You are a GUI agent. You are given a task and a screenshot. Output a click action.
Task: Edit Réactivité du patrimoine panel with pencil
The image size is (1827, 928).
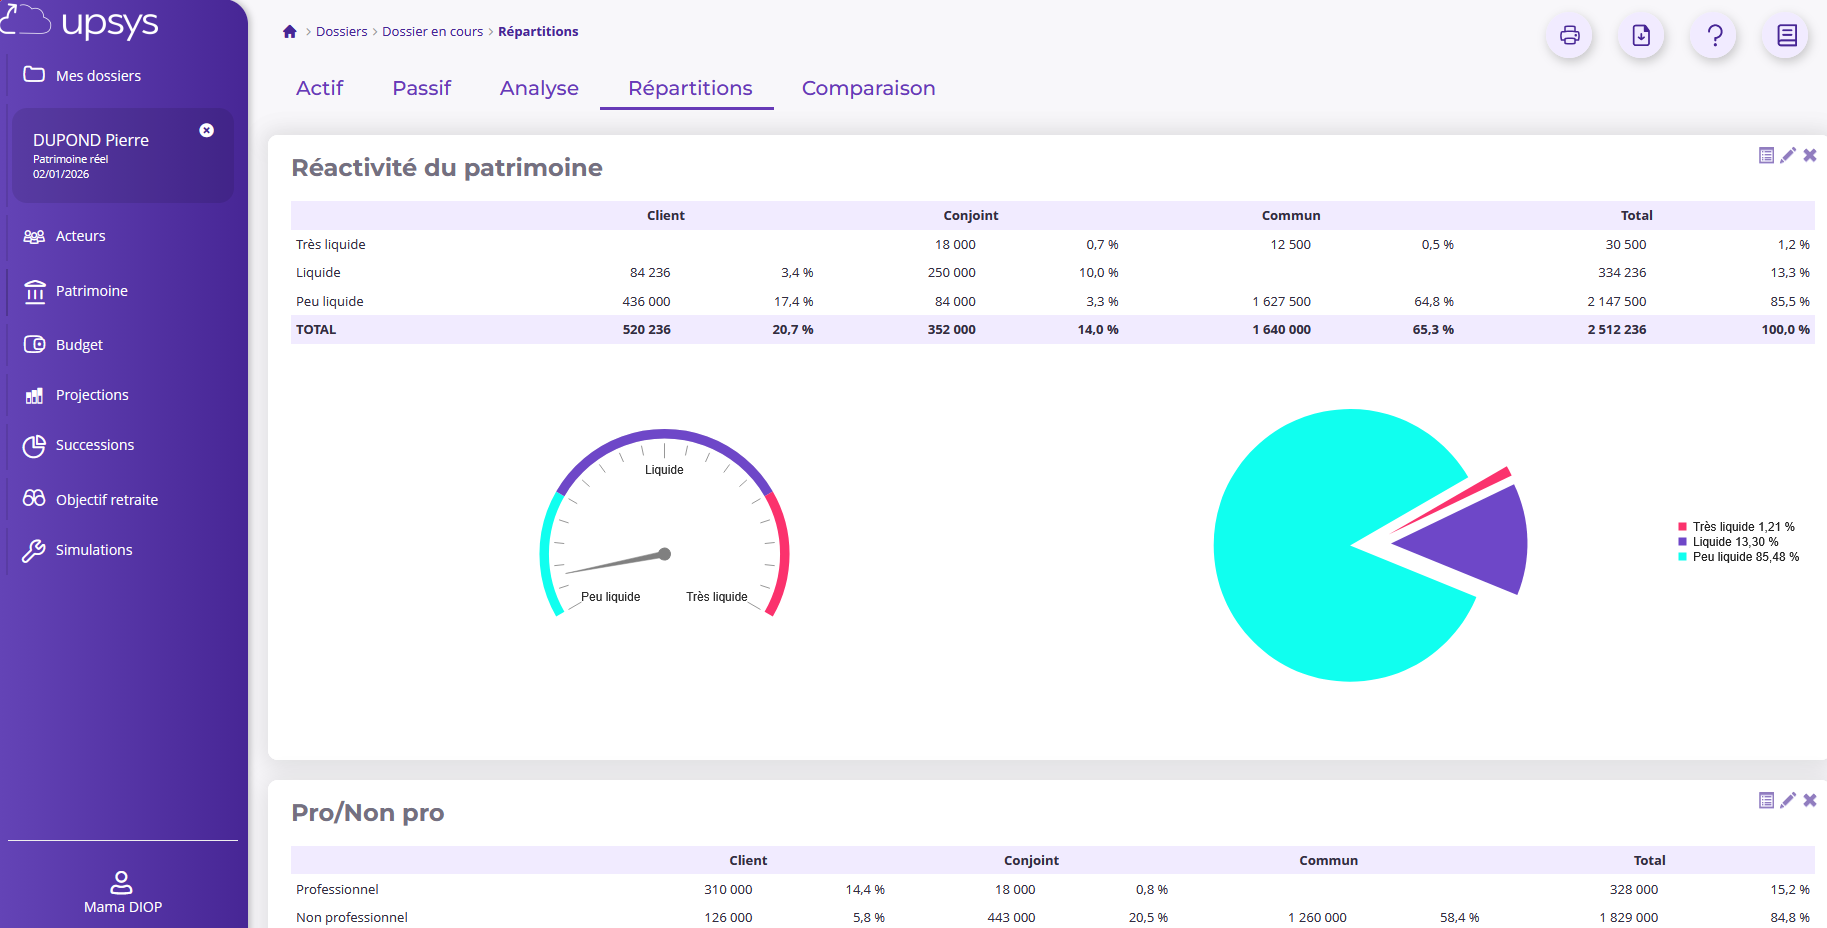click(x=1788, y=155)
